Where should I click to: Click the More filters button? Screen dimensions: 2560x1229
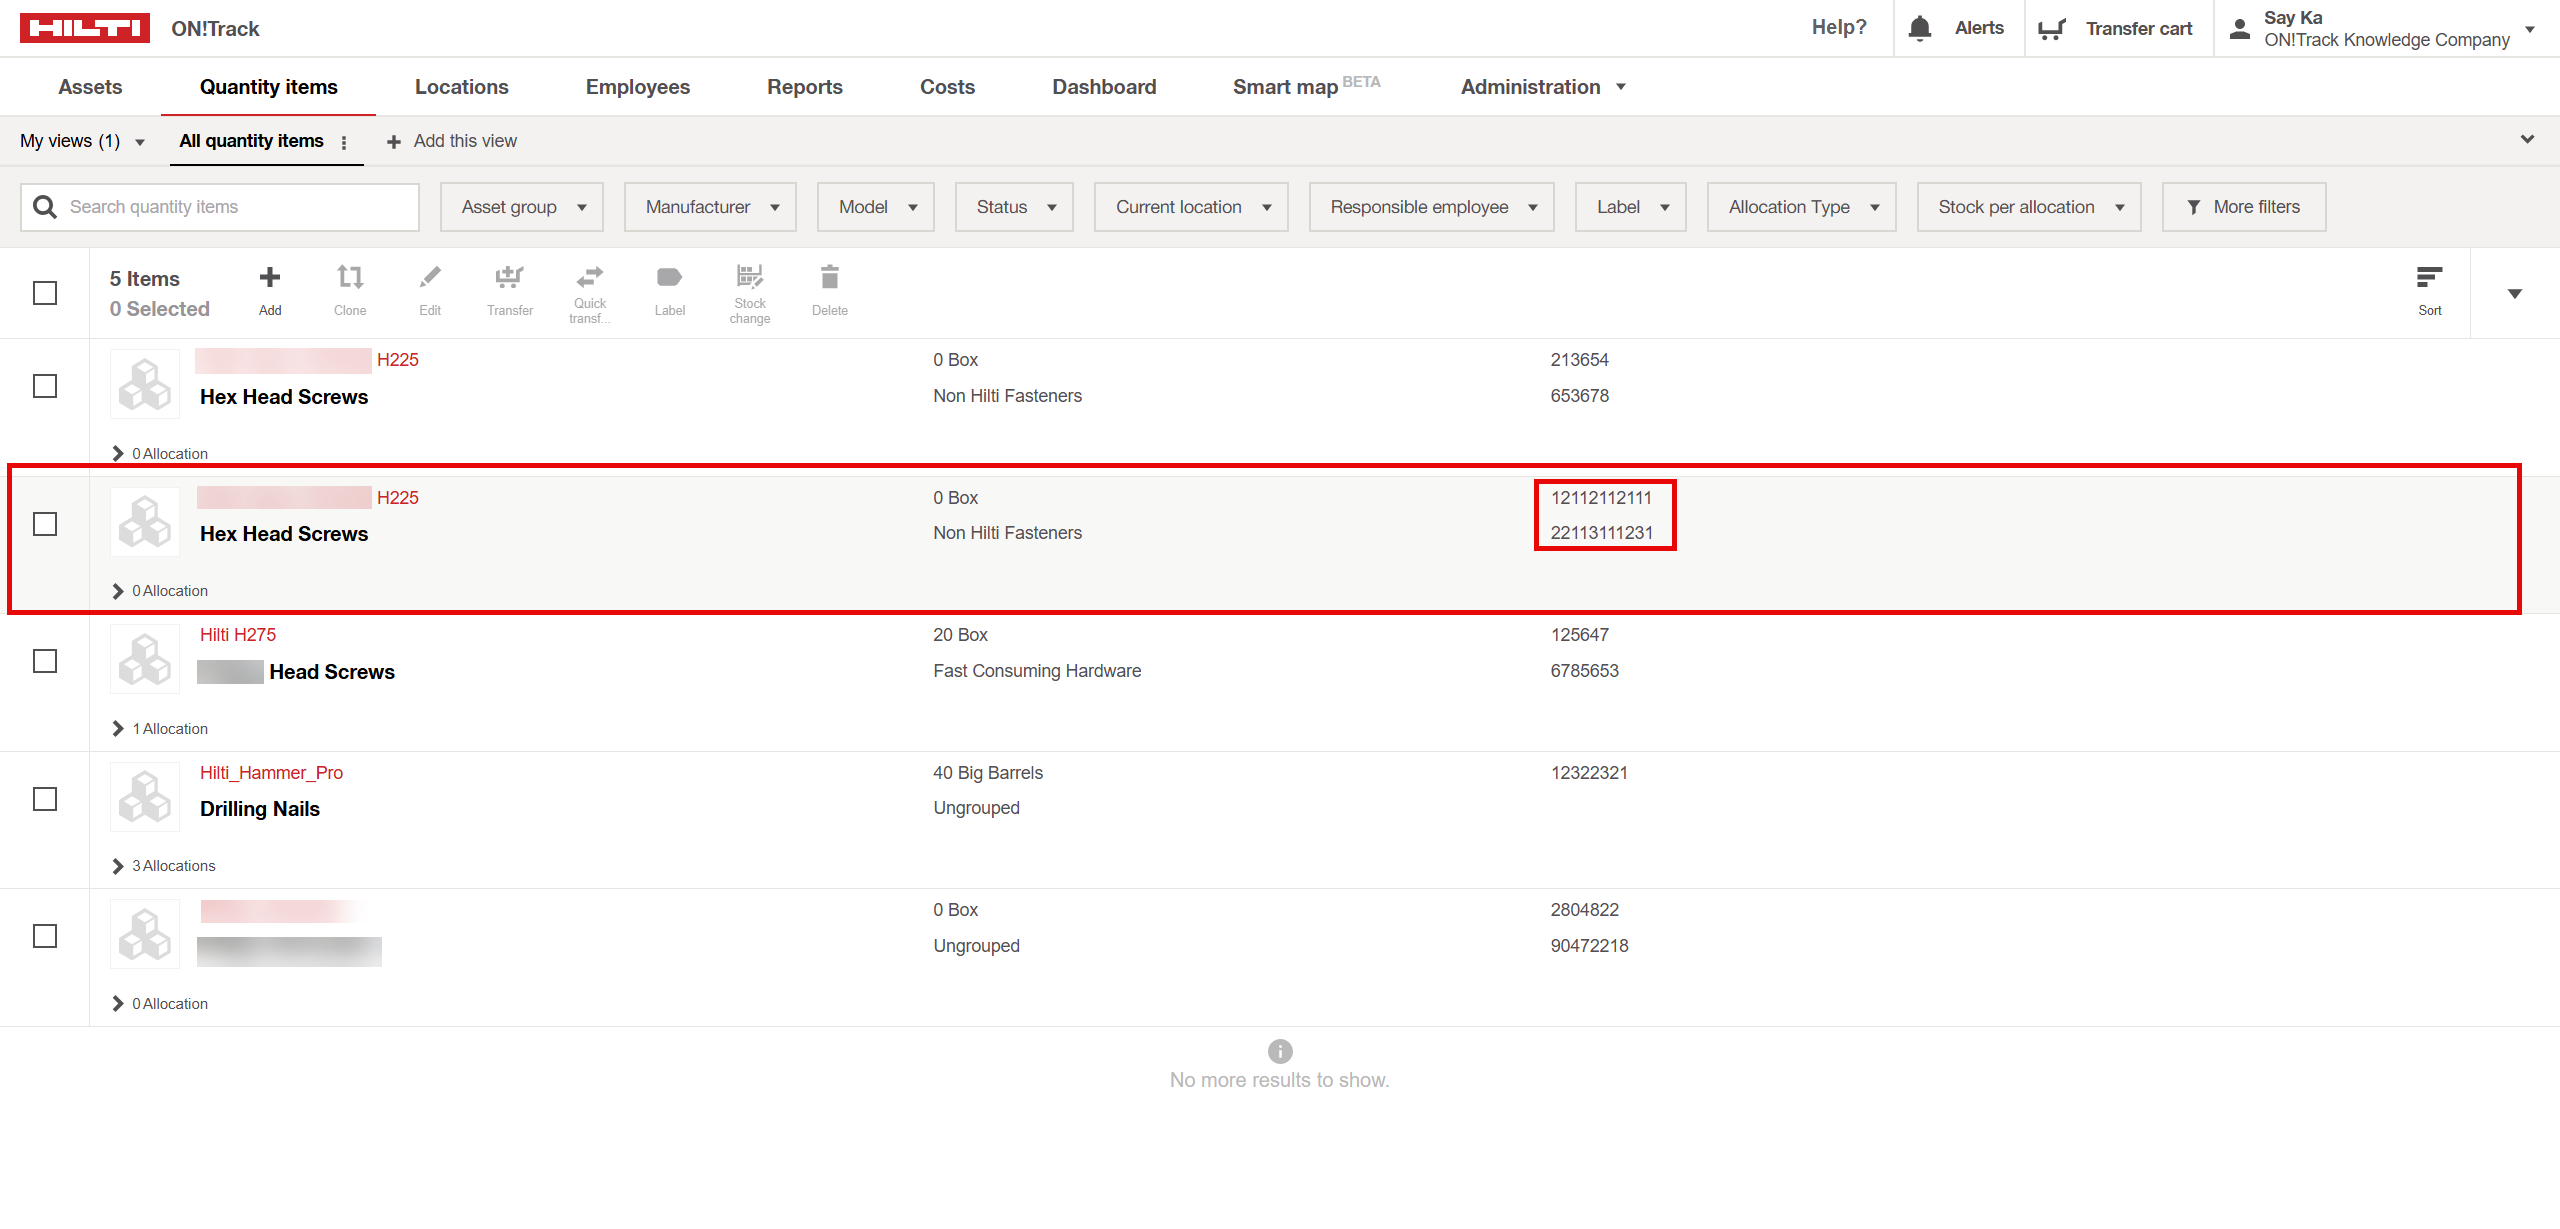click(x=2243, y=207)
